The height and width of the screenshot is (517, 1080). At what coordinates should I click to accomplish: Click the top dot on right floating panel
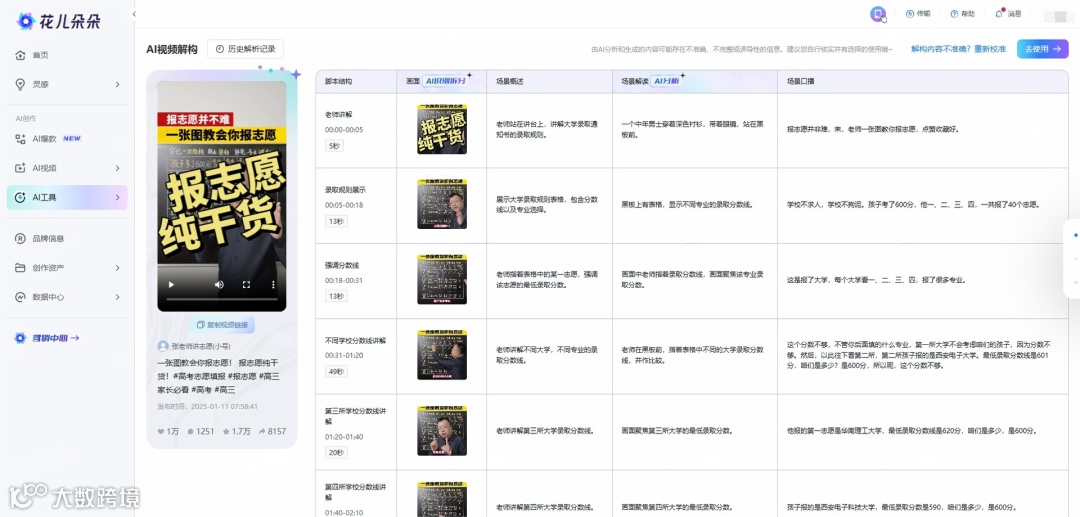point(1076,235)
